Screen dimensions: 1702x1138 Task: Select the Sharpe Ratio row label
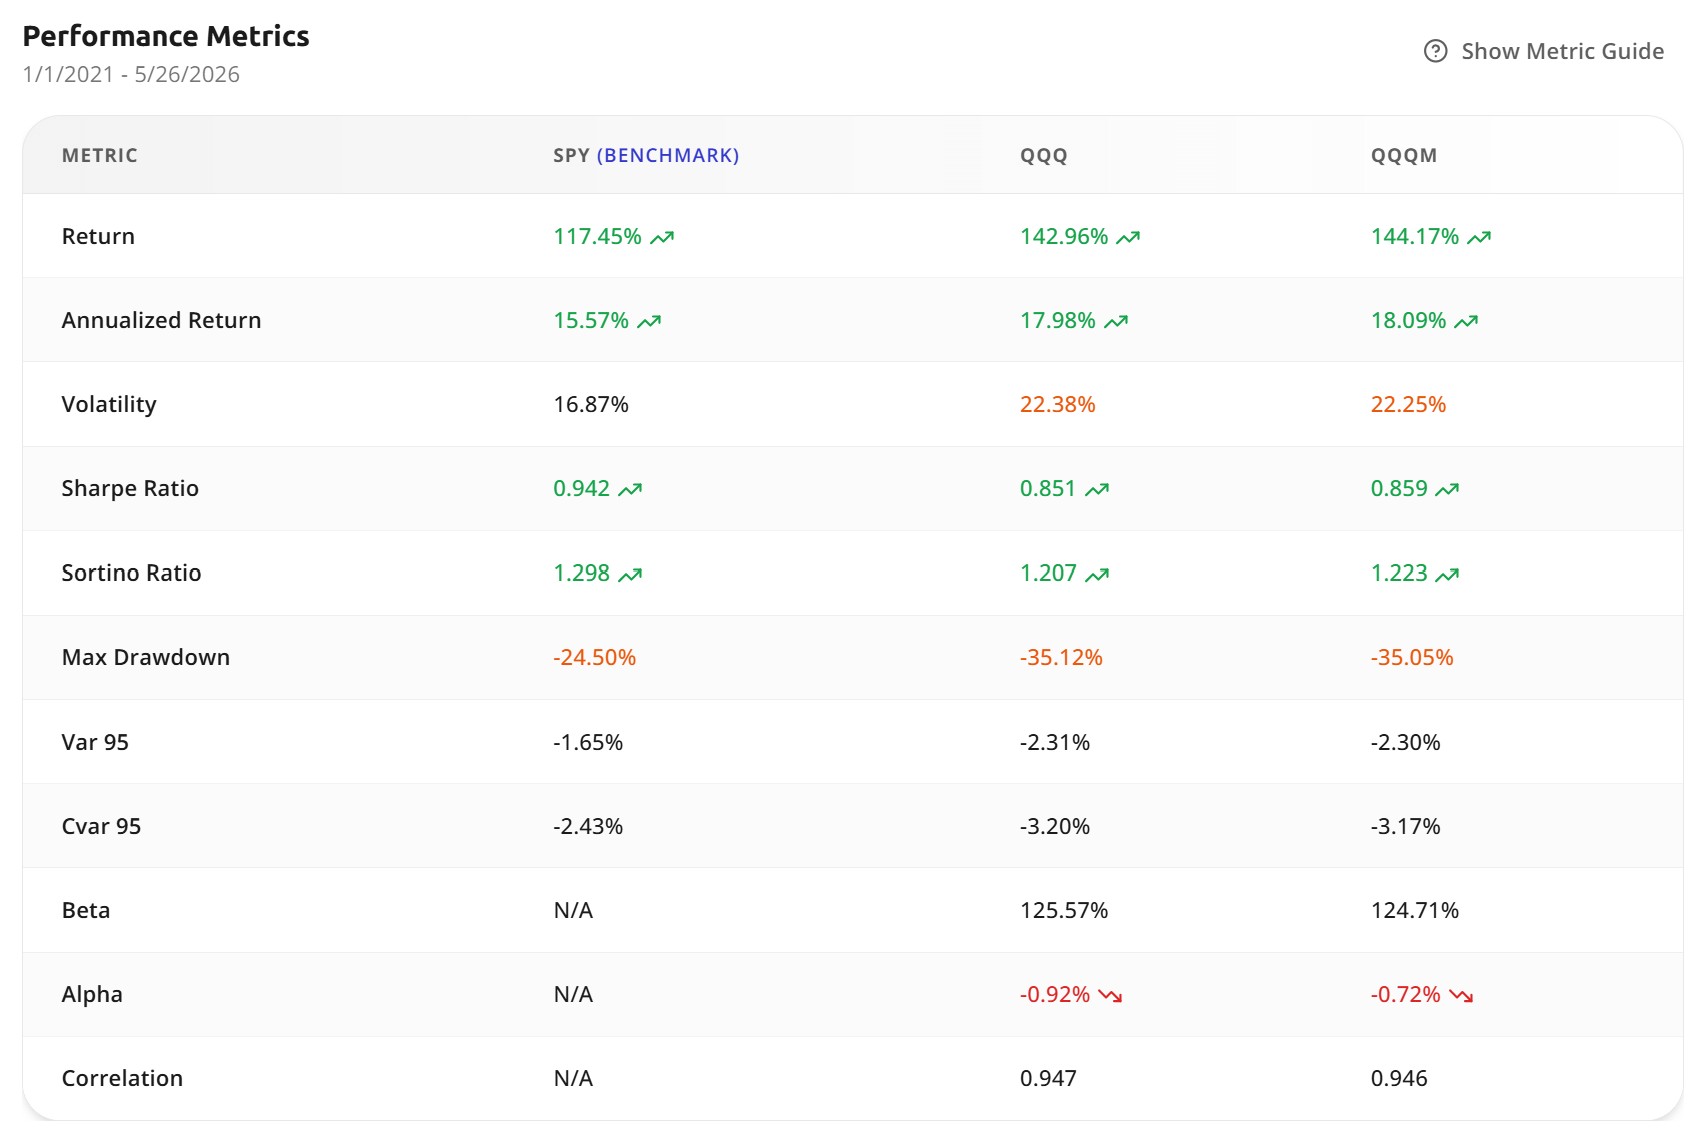(x=130, y=488)
